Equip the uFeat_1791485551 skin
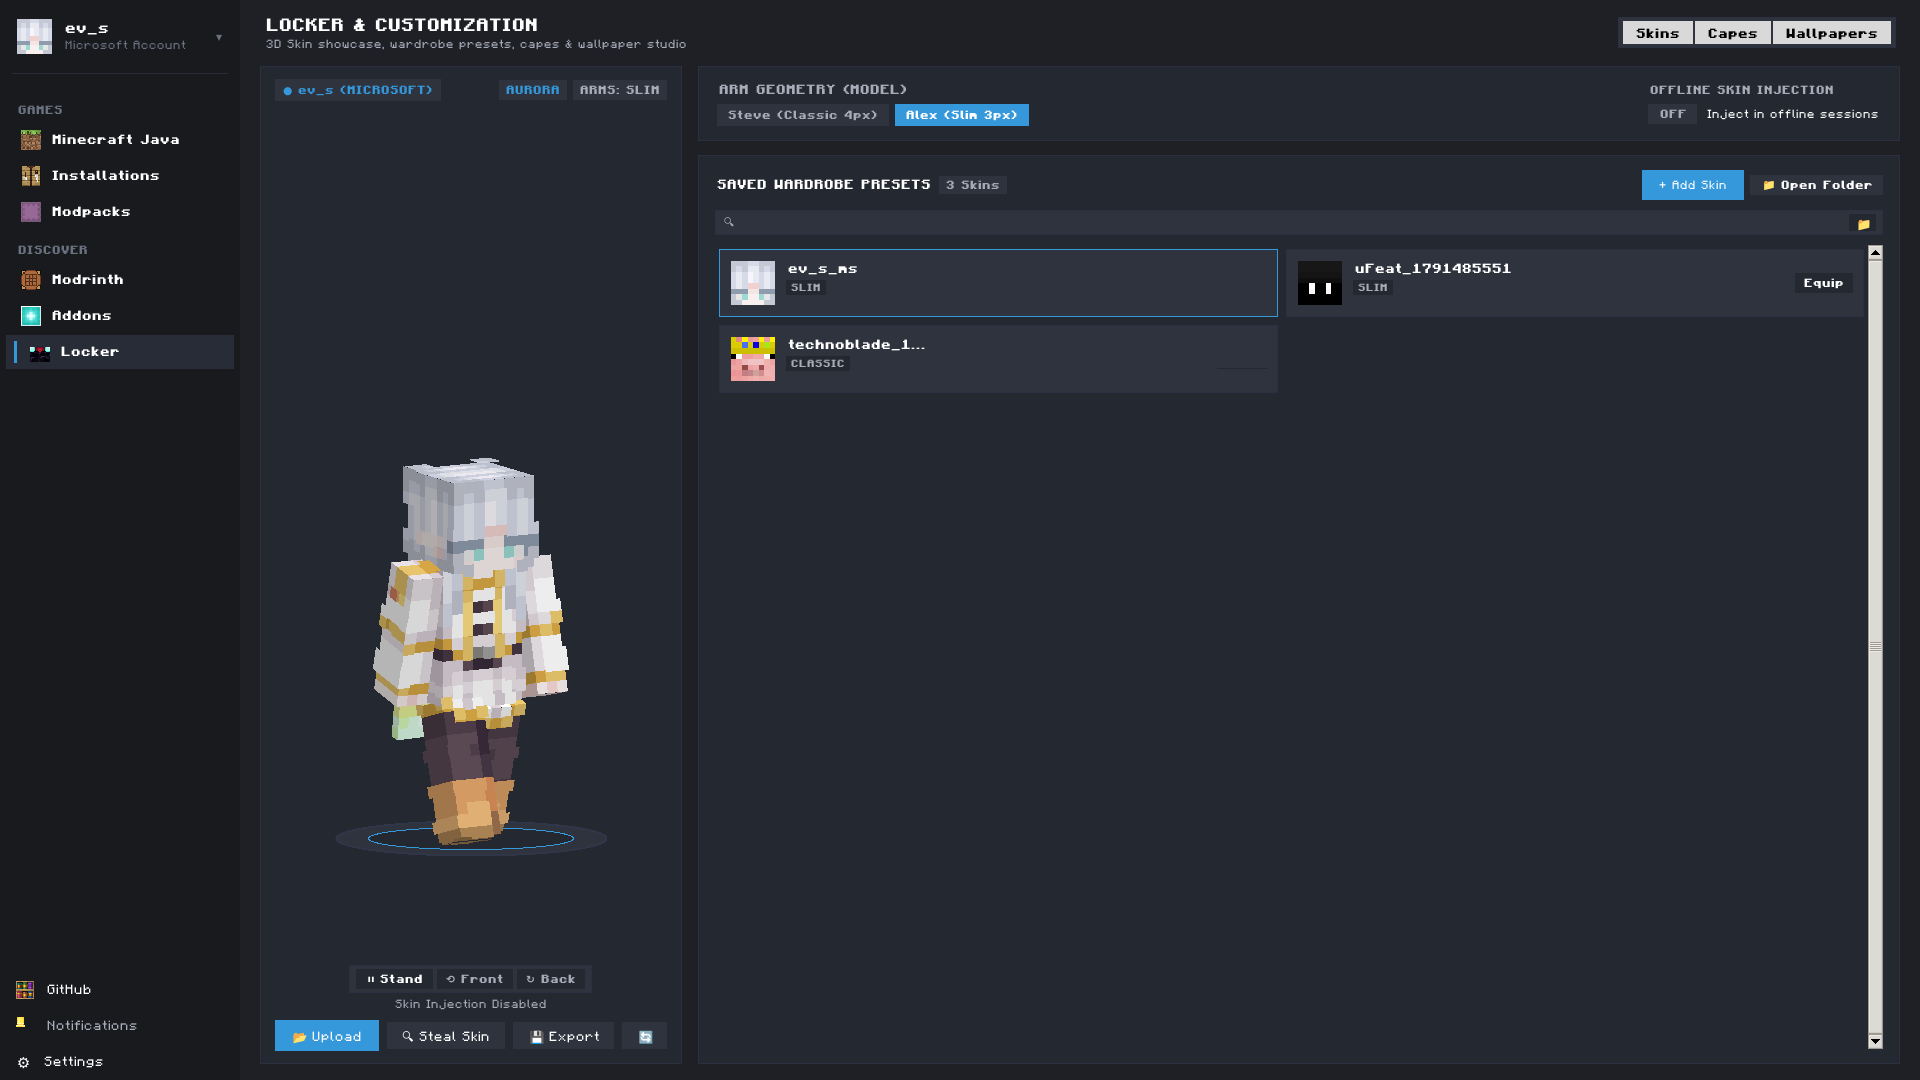 (x=1823, y=283)
